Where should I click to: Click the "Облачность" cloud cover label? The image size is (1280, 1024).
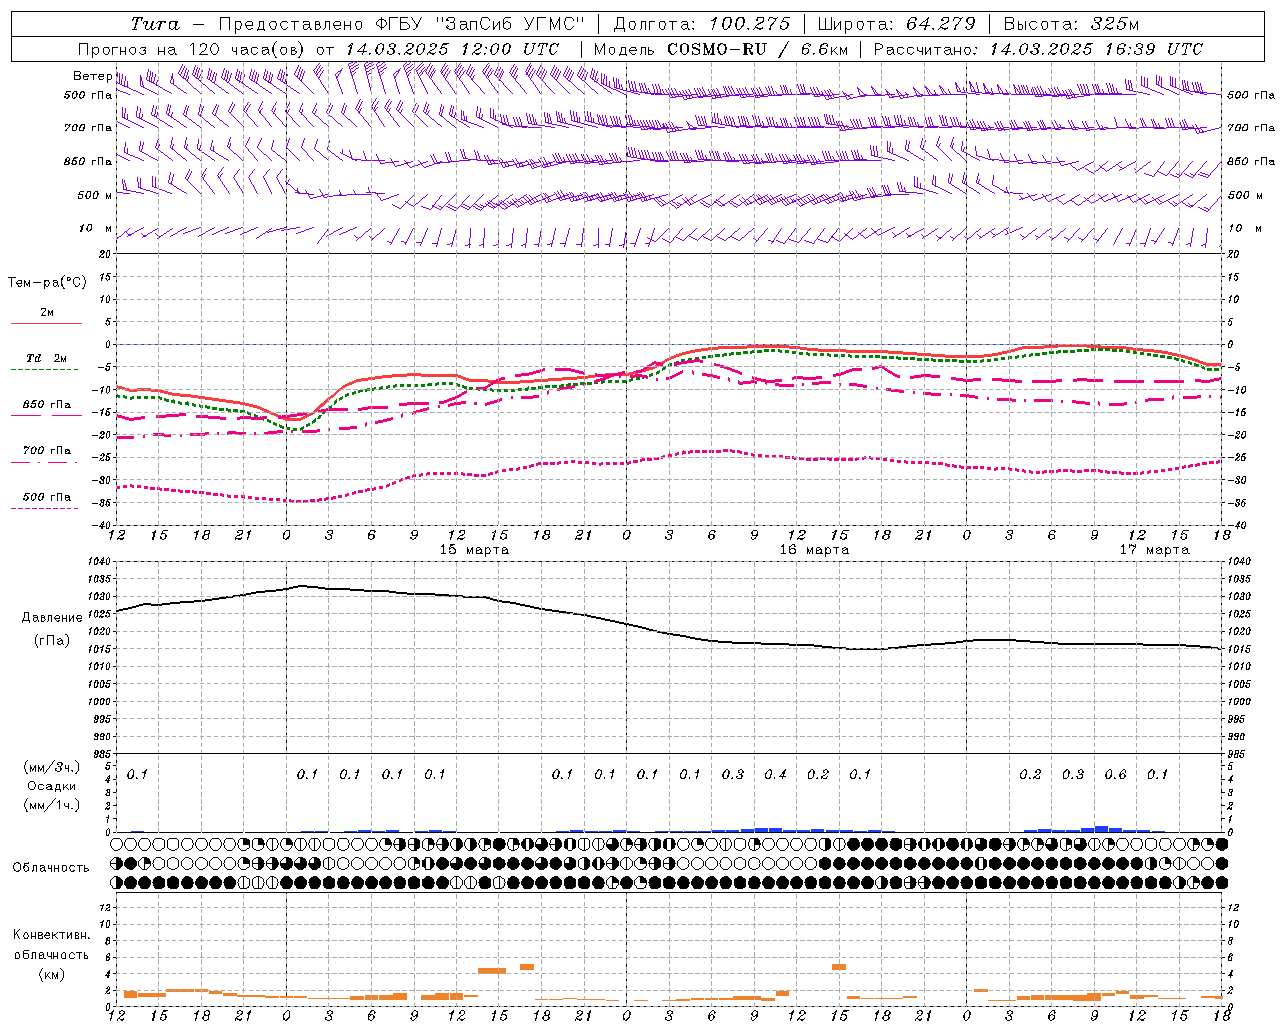[51, 868]
